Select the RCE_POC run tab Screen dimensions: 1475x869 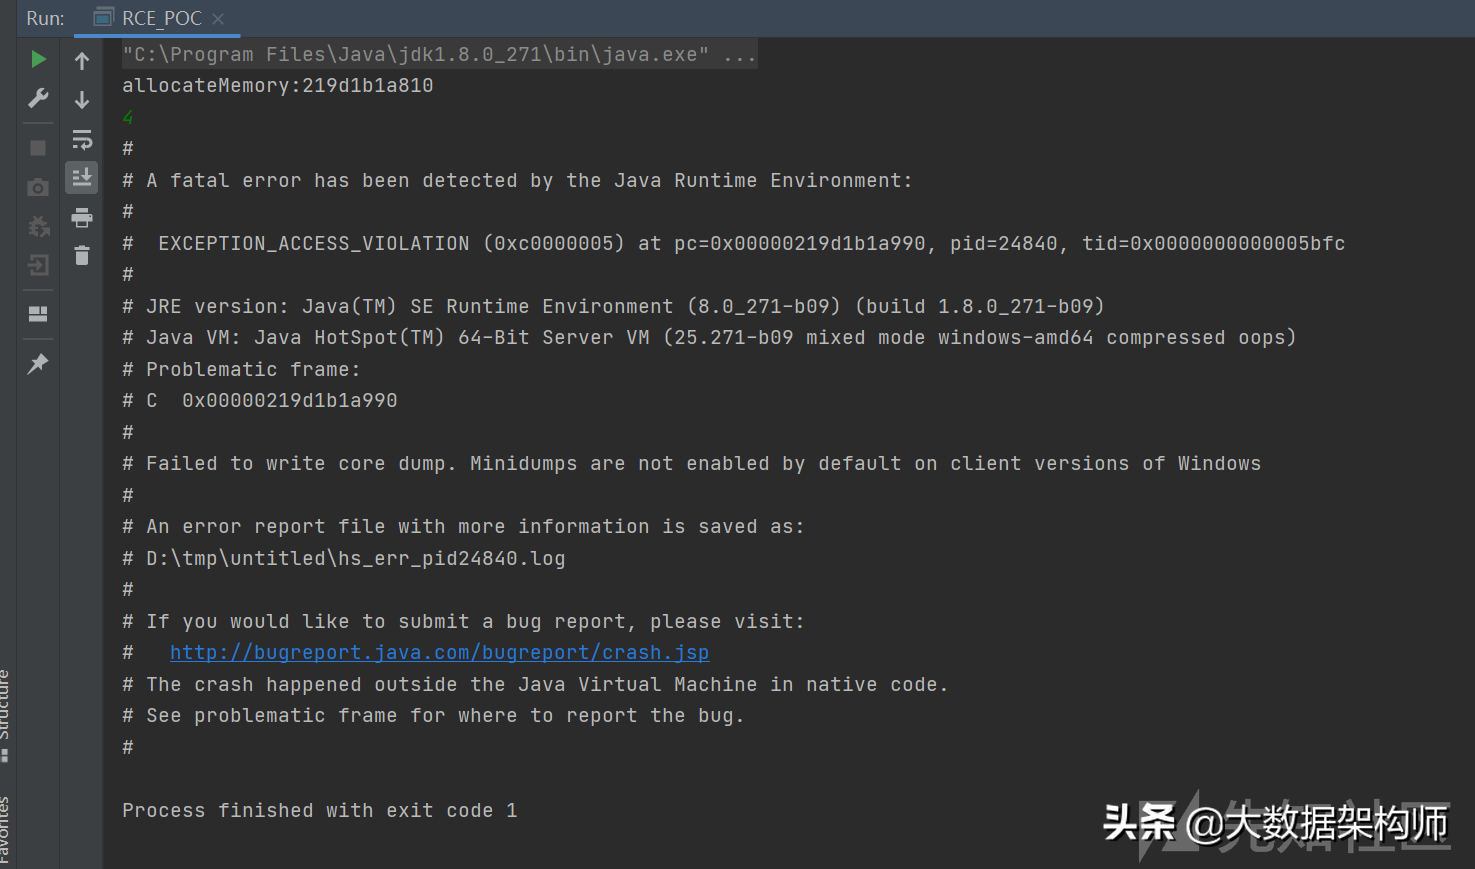tap(150, 18)
